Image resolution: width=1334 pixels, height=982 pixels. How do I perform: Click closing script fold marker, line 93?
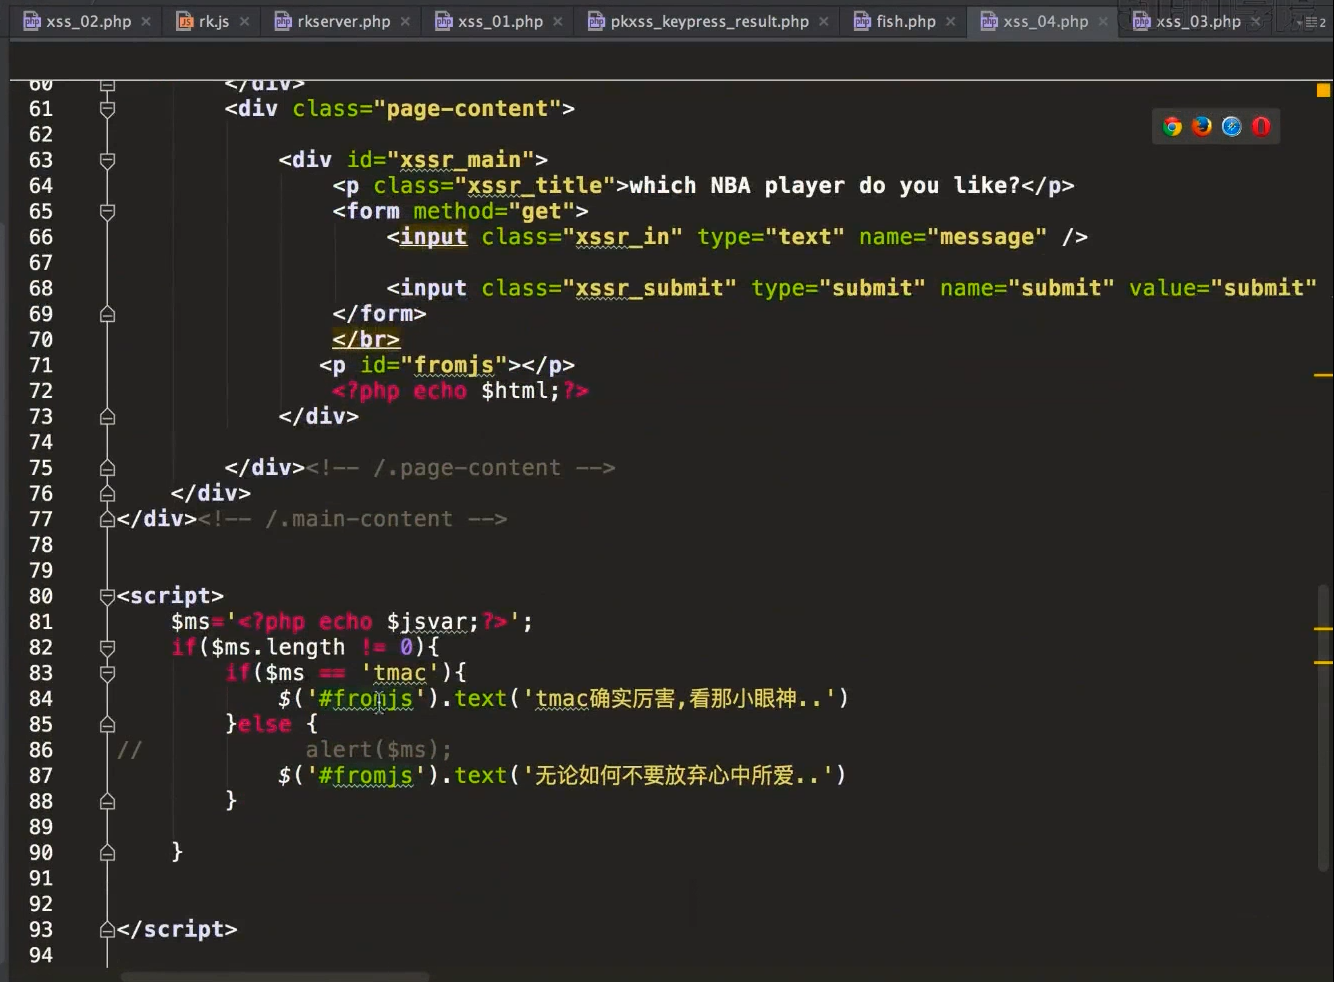[x=107, y=930]
